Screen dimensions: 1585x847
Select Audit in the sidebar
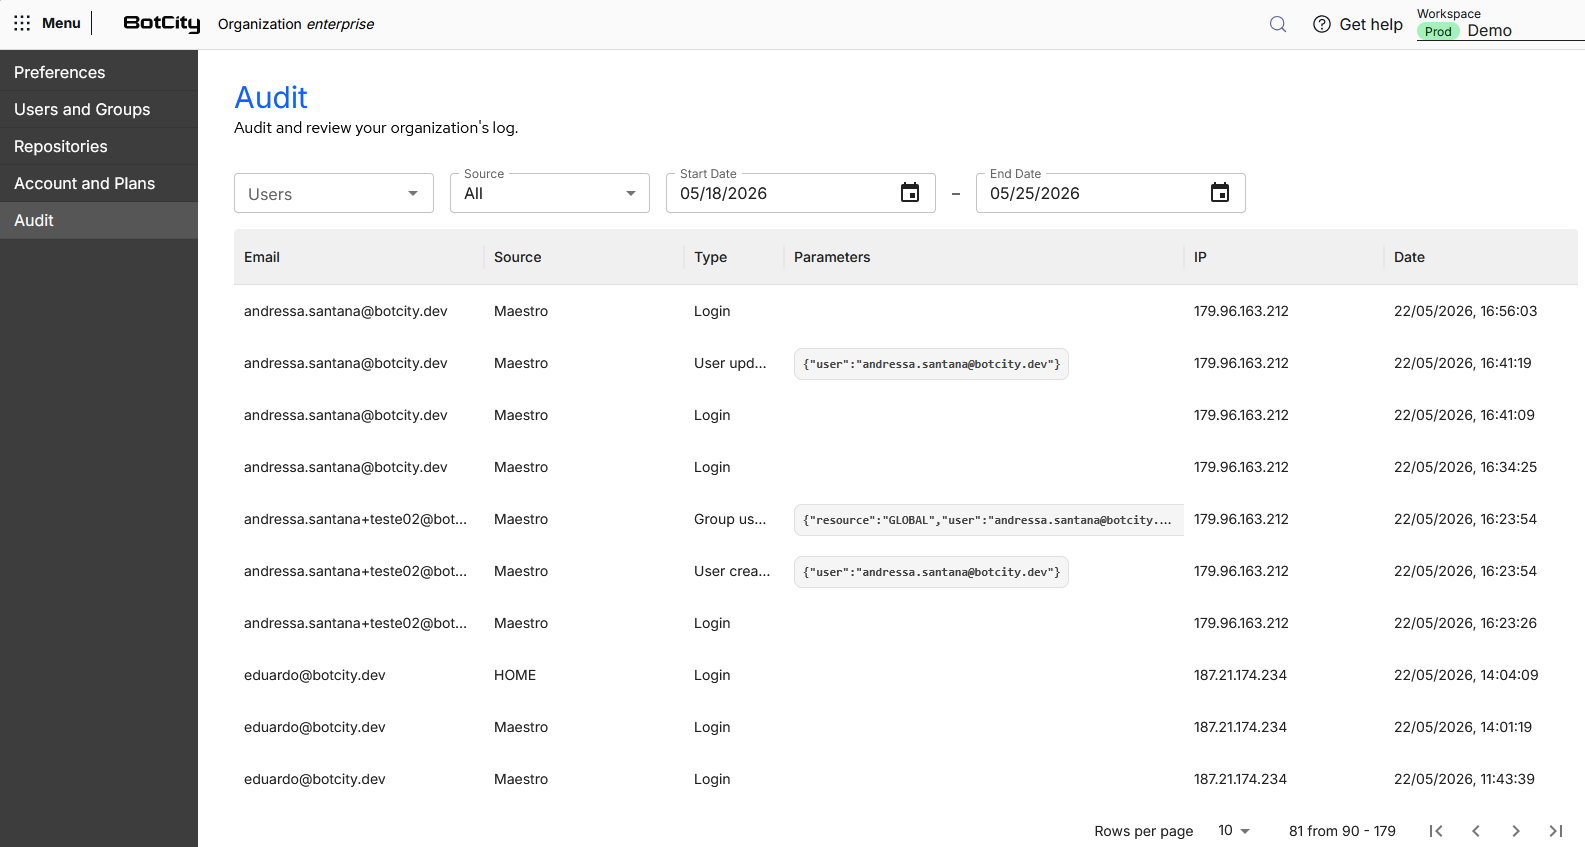pyautogui.click(x=99, y=220)
